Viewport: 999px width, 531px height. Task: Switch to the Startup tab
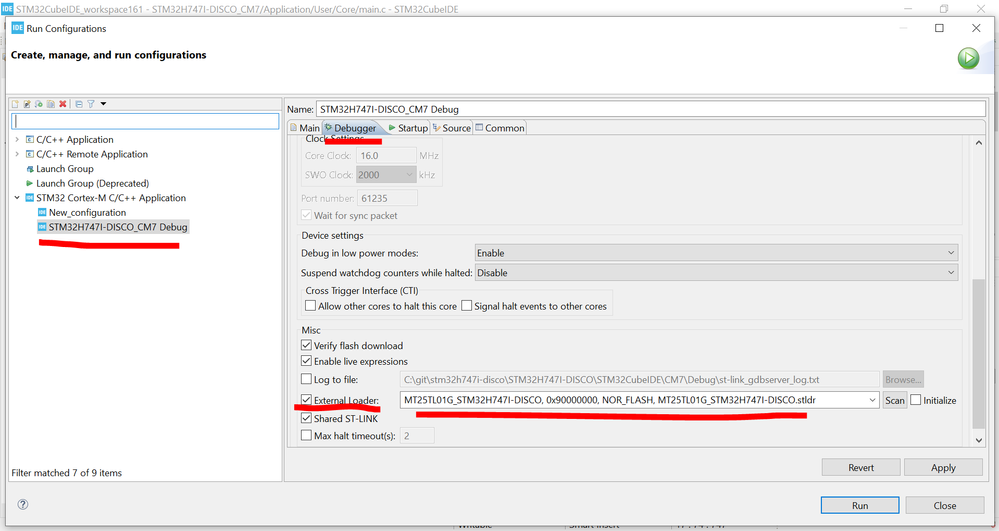coord(408,127)
